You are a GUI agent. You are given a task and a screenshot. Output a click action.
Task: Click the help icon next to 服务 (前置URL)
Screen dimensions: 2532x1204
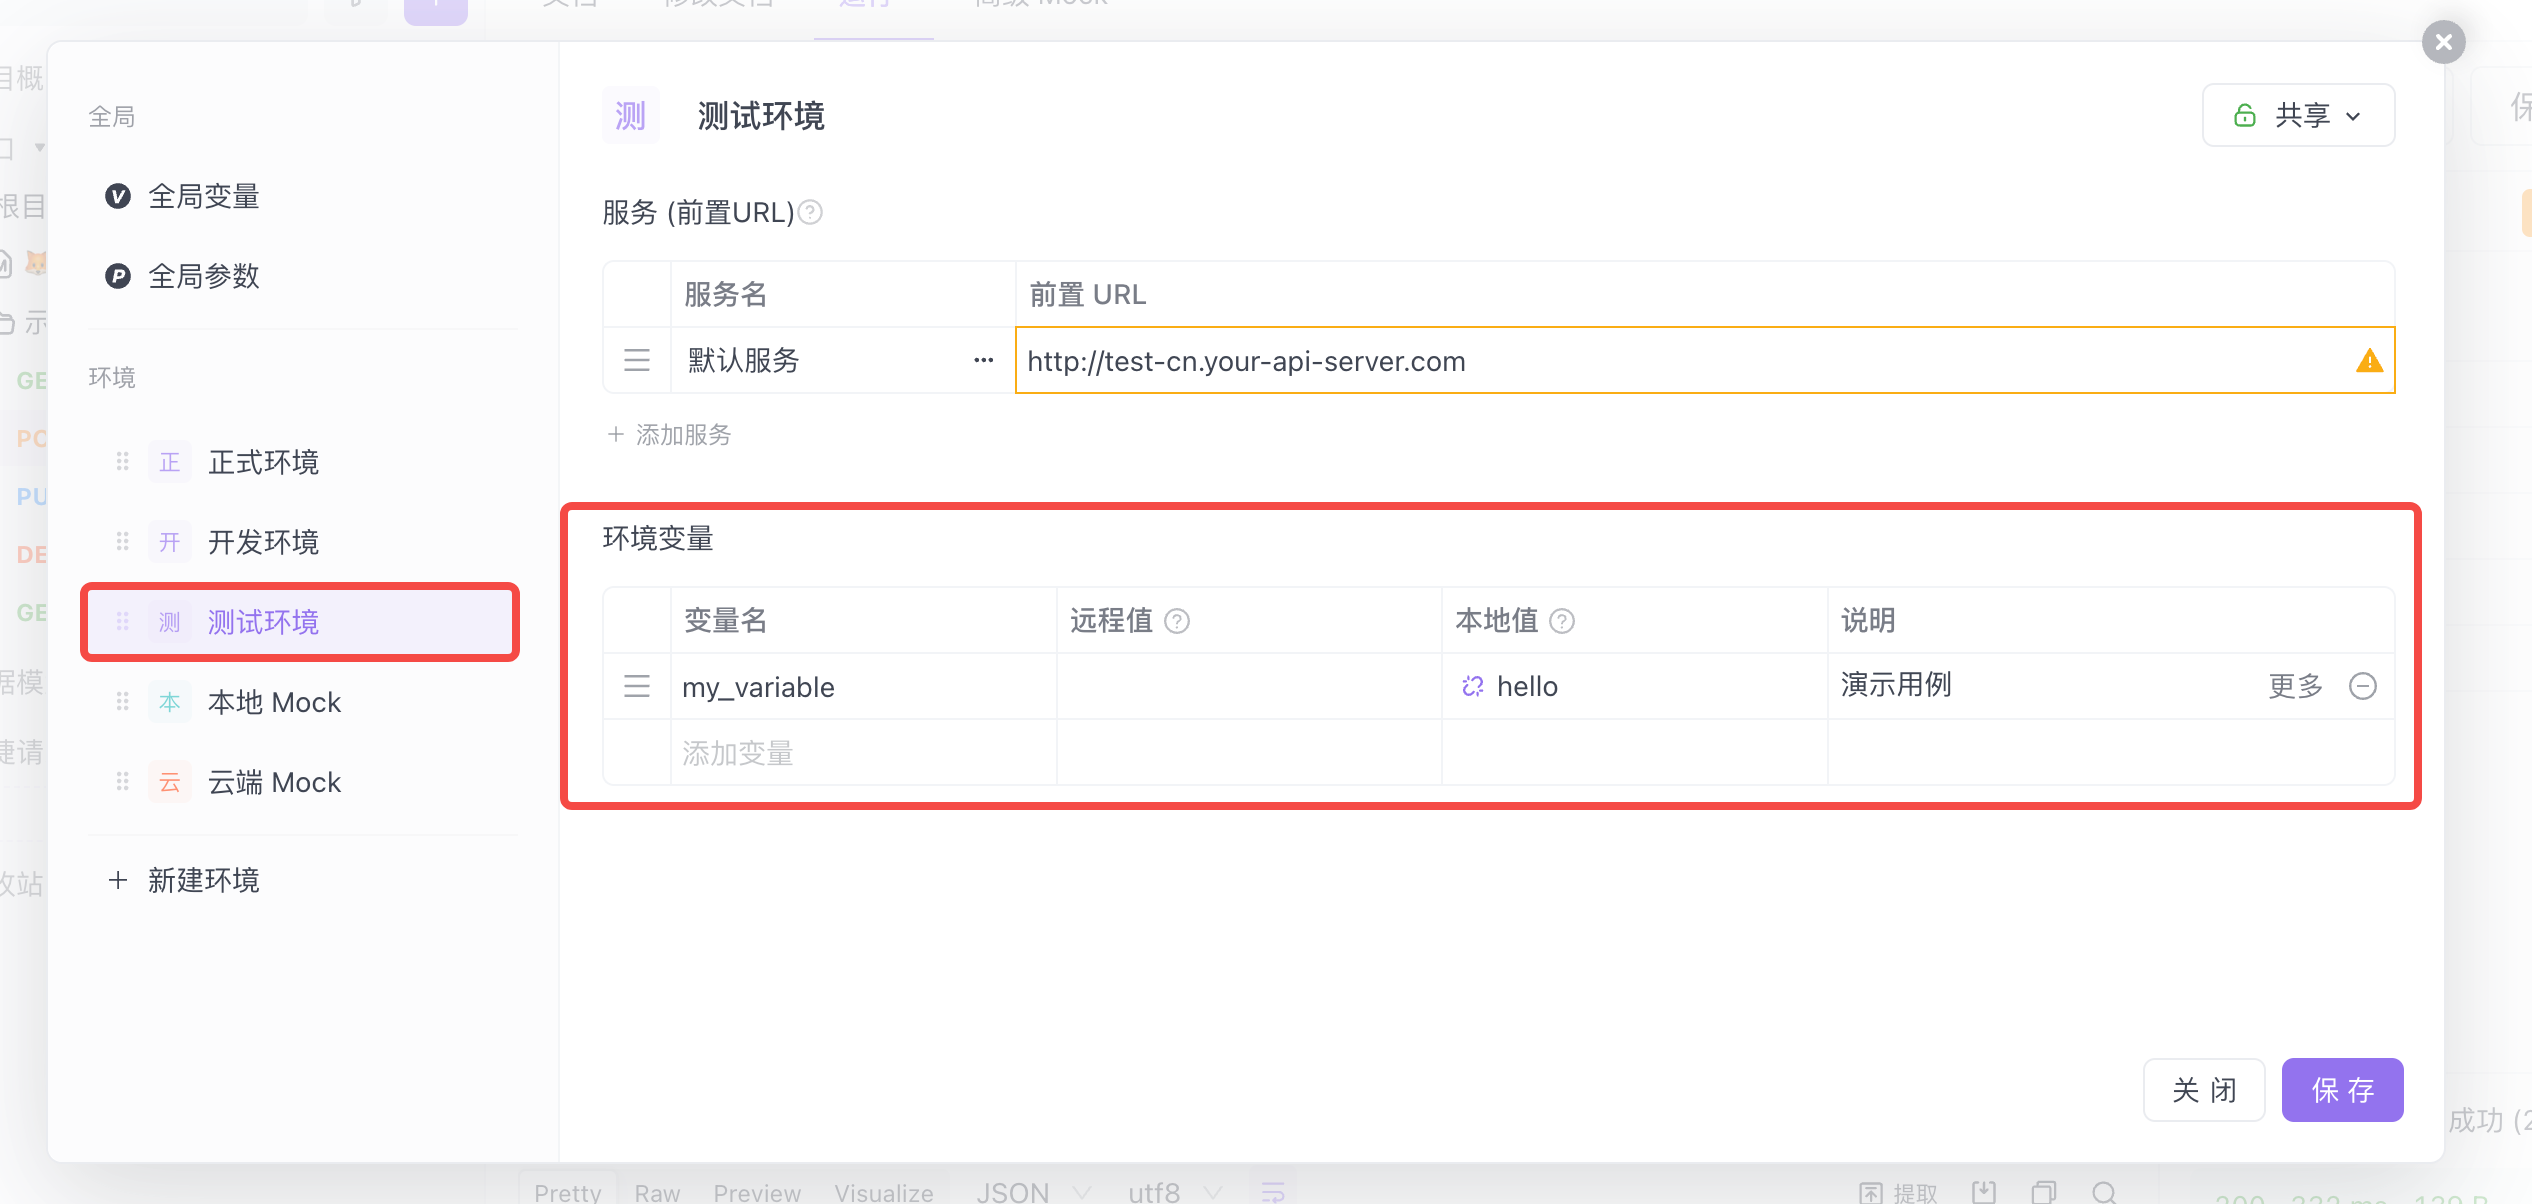point(810,212)
